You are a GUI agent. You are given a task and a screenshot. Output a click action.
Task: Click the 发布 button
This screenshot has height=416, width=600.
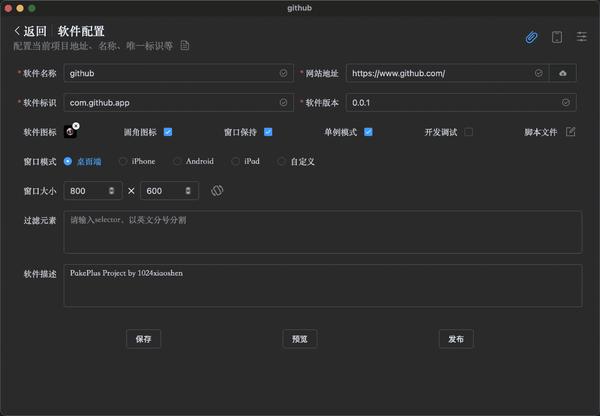[455, 339]
